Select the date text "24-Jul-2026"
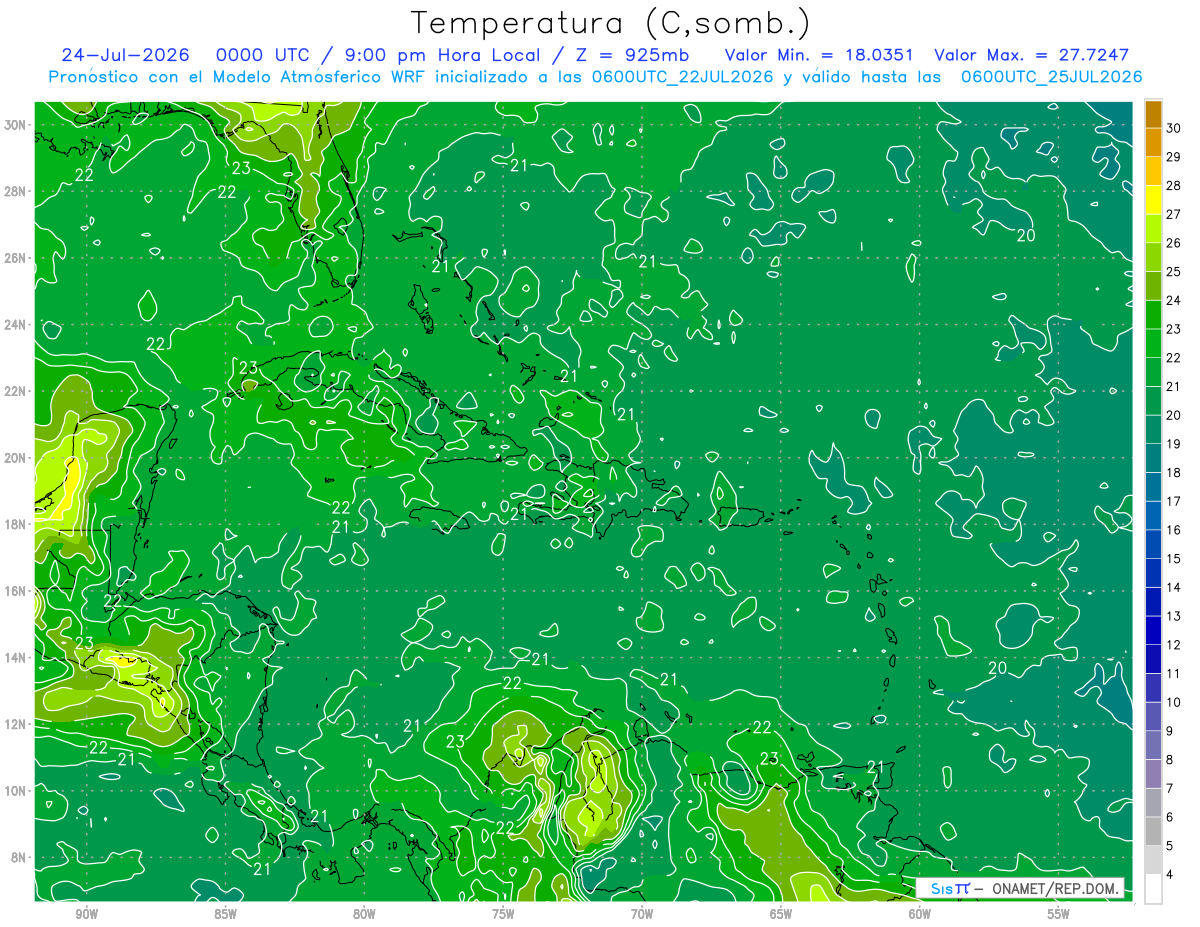The width and height of the screenshot is (1200, 927). [x=126, y=55]
